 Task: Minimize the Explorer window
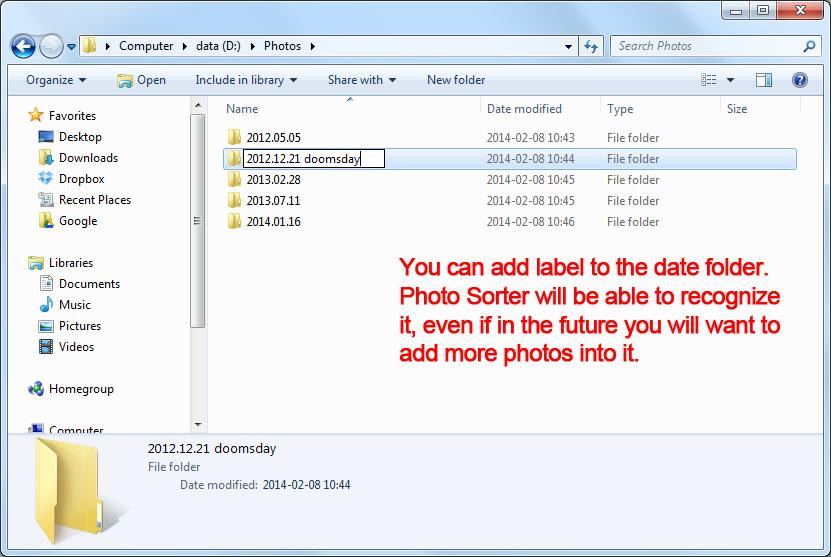736,11
